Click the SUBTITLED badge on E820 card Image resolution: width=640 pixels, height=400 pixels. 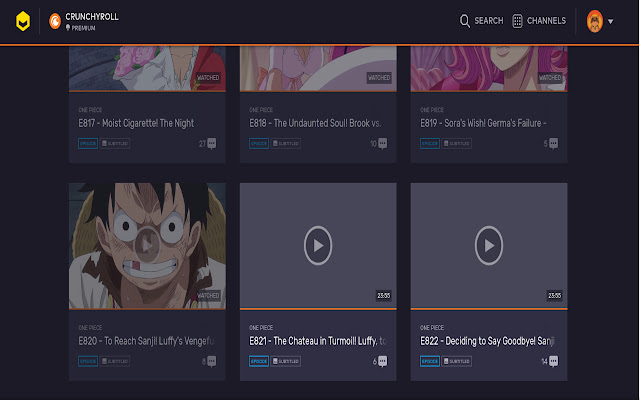pos(115,361)
